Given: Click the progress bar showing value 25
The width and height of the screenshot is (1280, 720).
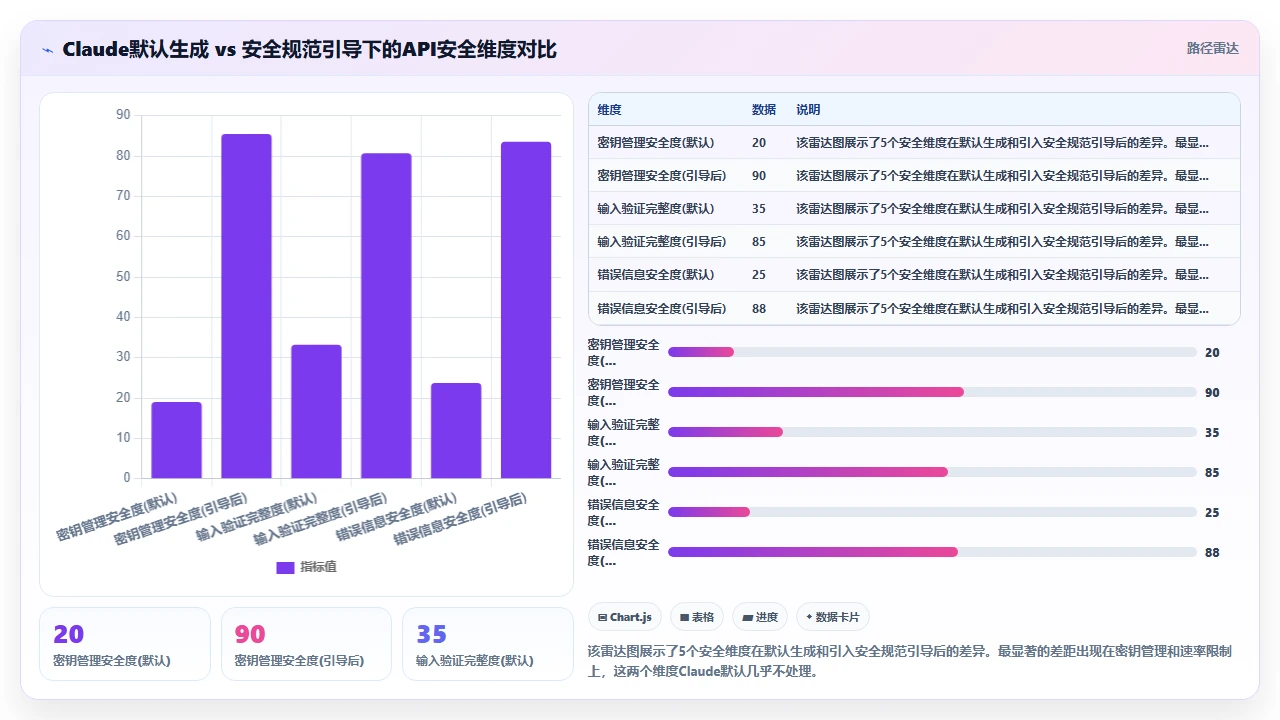Looking at the screenshot, I should (x=932, y=512).
